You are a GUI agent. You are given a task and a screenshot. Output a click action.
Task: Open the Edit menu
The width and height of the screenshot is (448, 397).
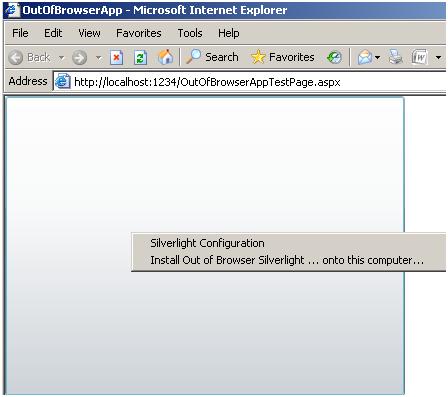[53, 33]
